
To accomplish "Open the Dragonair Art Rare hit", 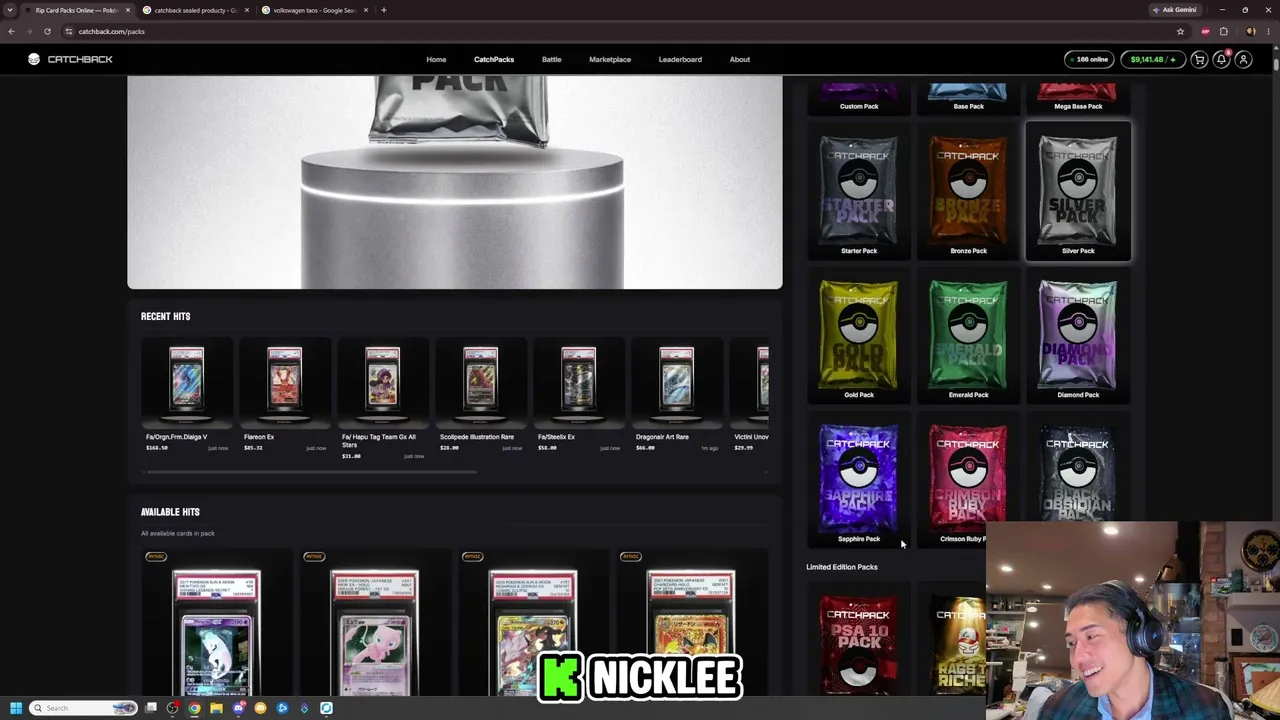I will pos(676,397).
